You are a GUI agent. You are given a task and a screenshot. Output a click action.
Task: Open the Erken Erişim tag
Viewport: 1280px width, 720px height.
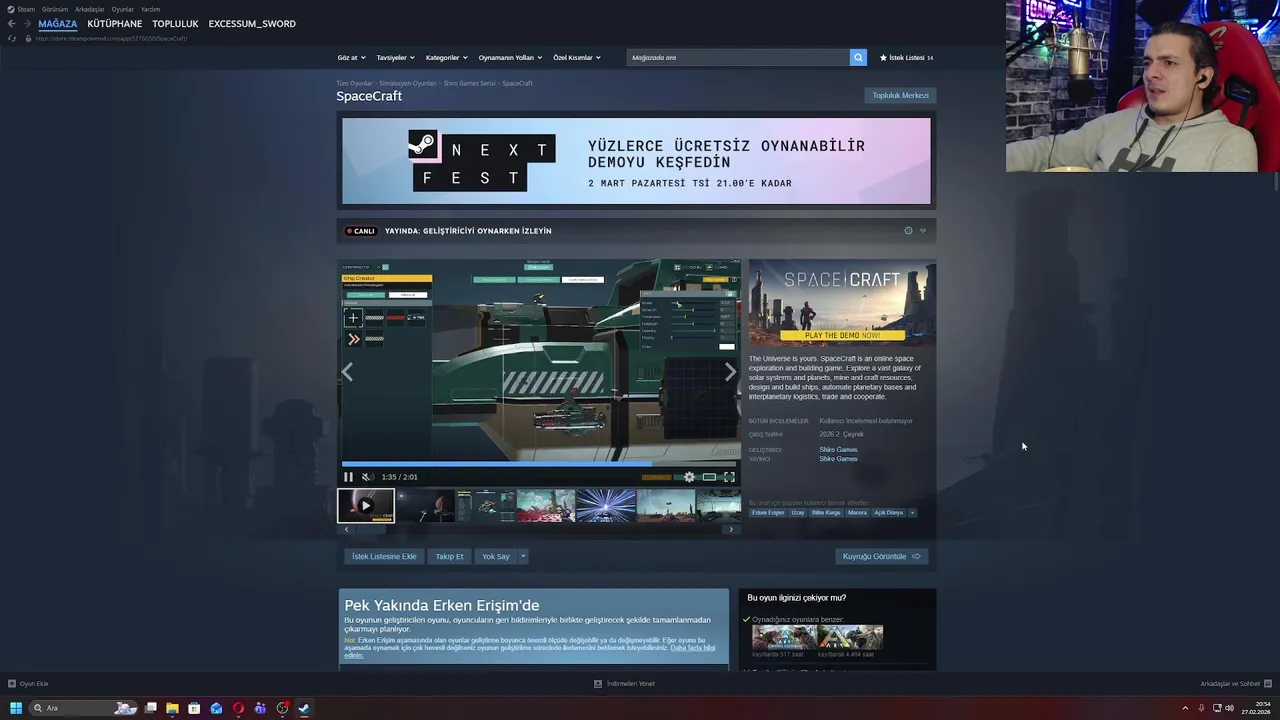point(768,512)
